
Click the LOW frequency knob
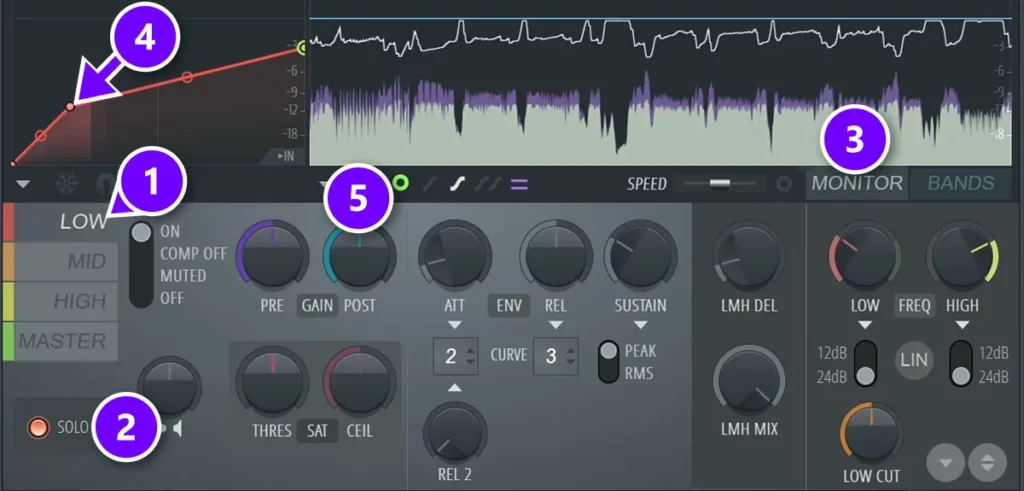pos(865,255)
